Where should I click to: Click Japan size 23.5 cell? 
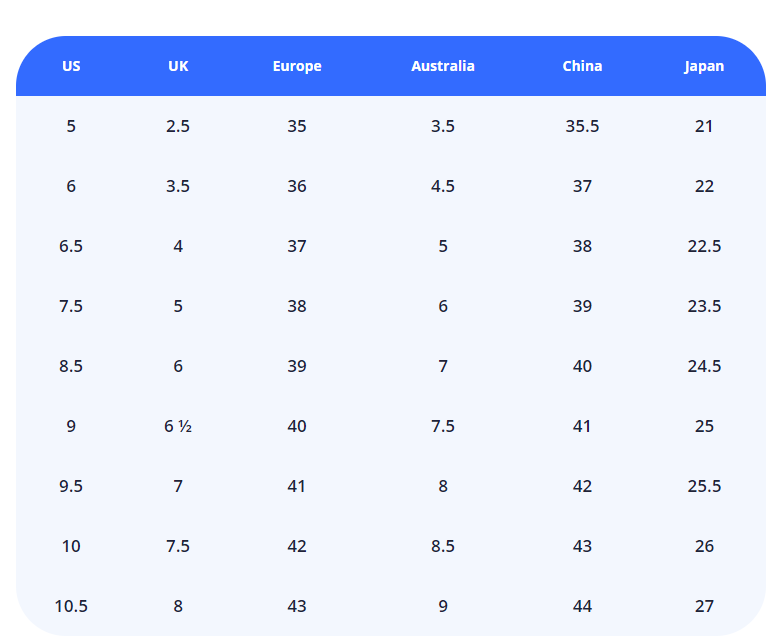[704, 306]
